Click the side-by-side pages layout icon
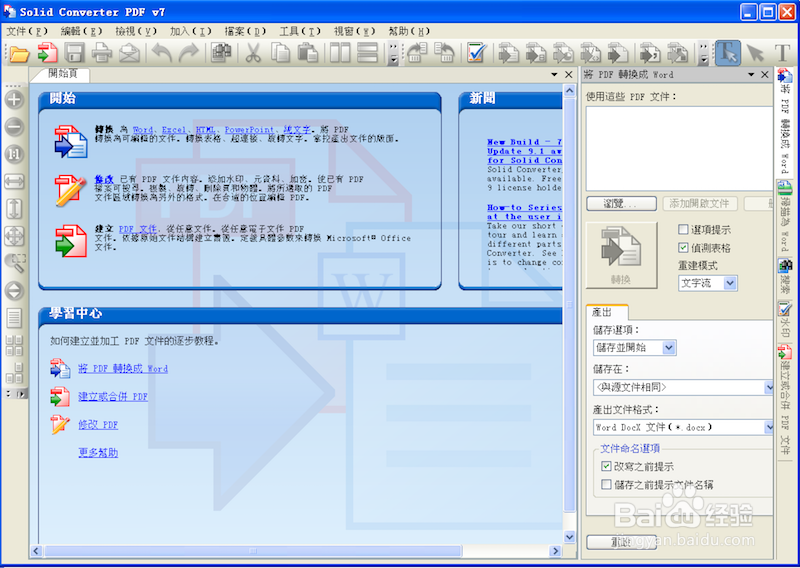Viewport: 800px width, 568px height. click(340, 53)
